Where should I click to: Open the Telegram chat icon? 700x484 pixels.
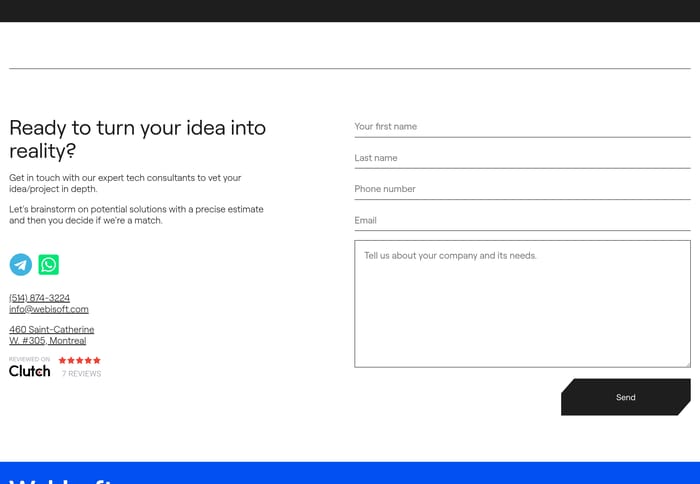point(21,264)
